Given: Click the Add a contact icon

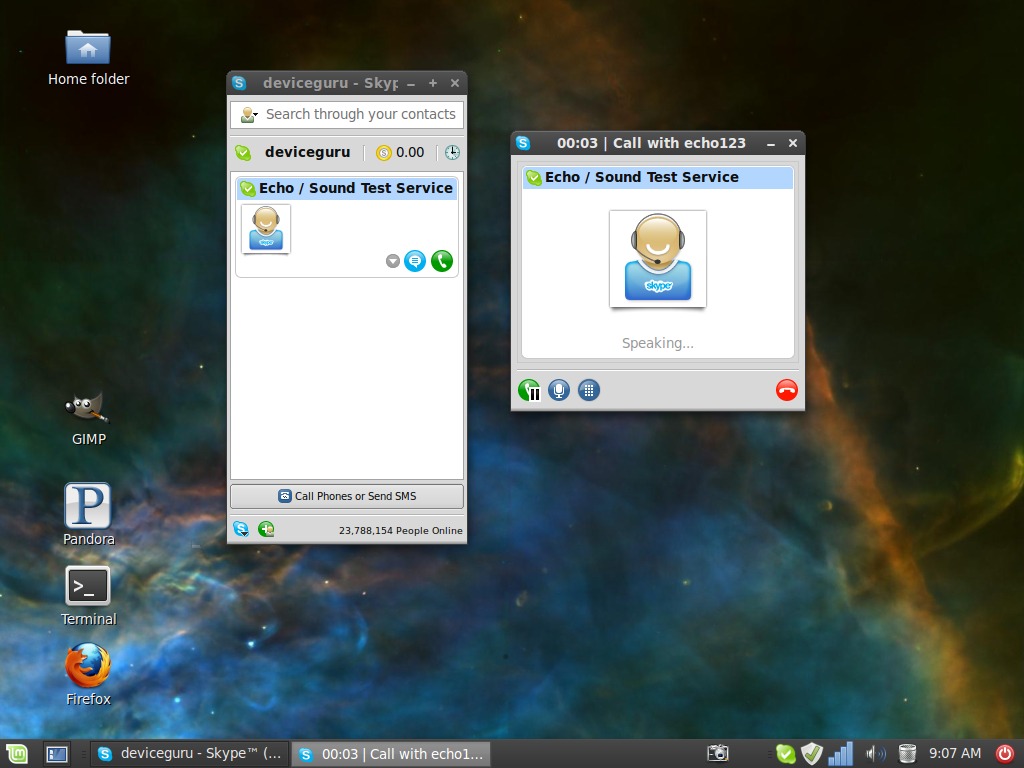Looking at the screenshot, I should tap(266, 529).
